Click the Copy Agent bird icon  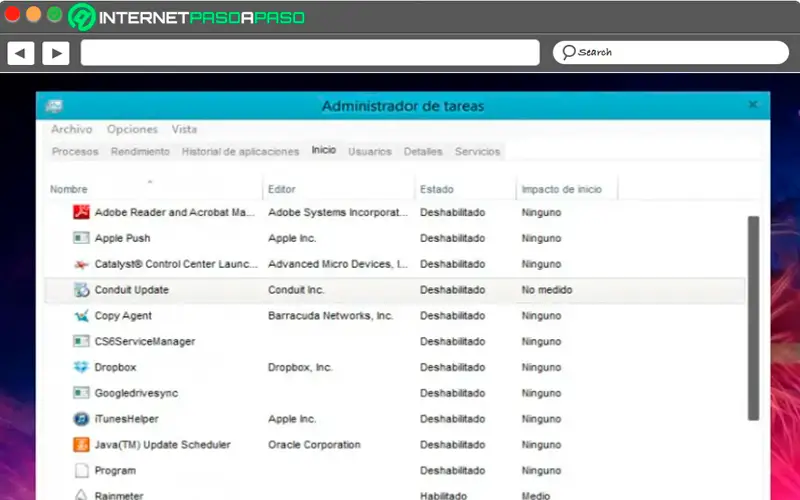tap(81, 316)
